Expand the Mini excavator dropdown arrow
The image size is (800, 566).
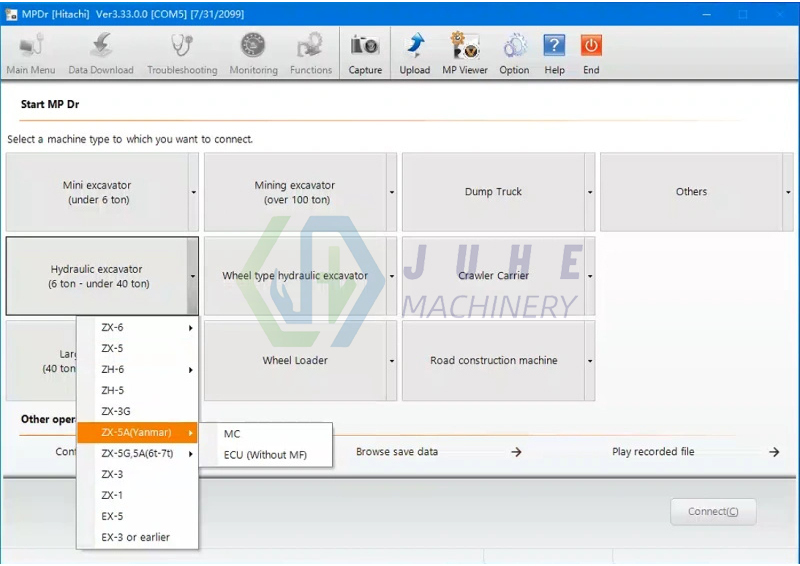(x=193, y=193)
